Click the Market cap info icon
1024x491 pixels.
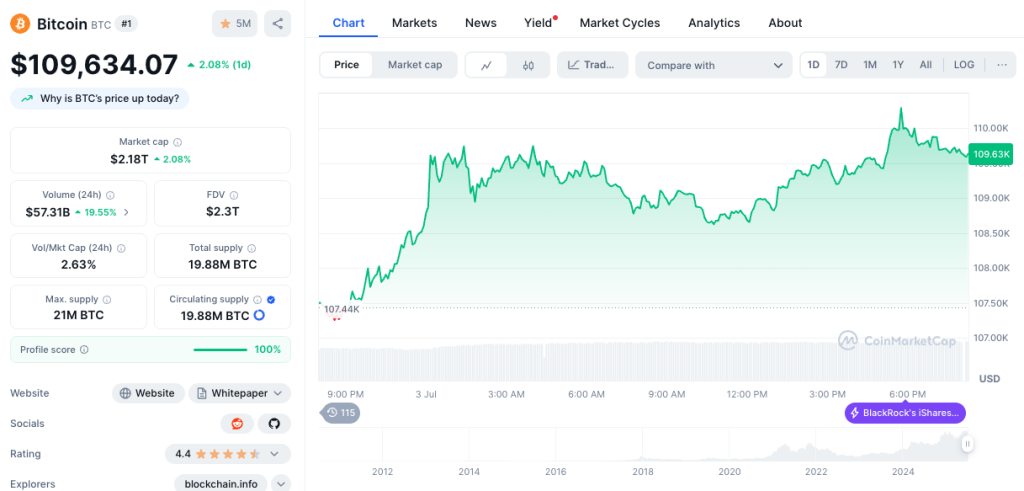178,142
